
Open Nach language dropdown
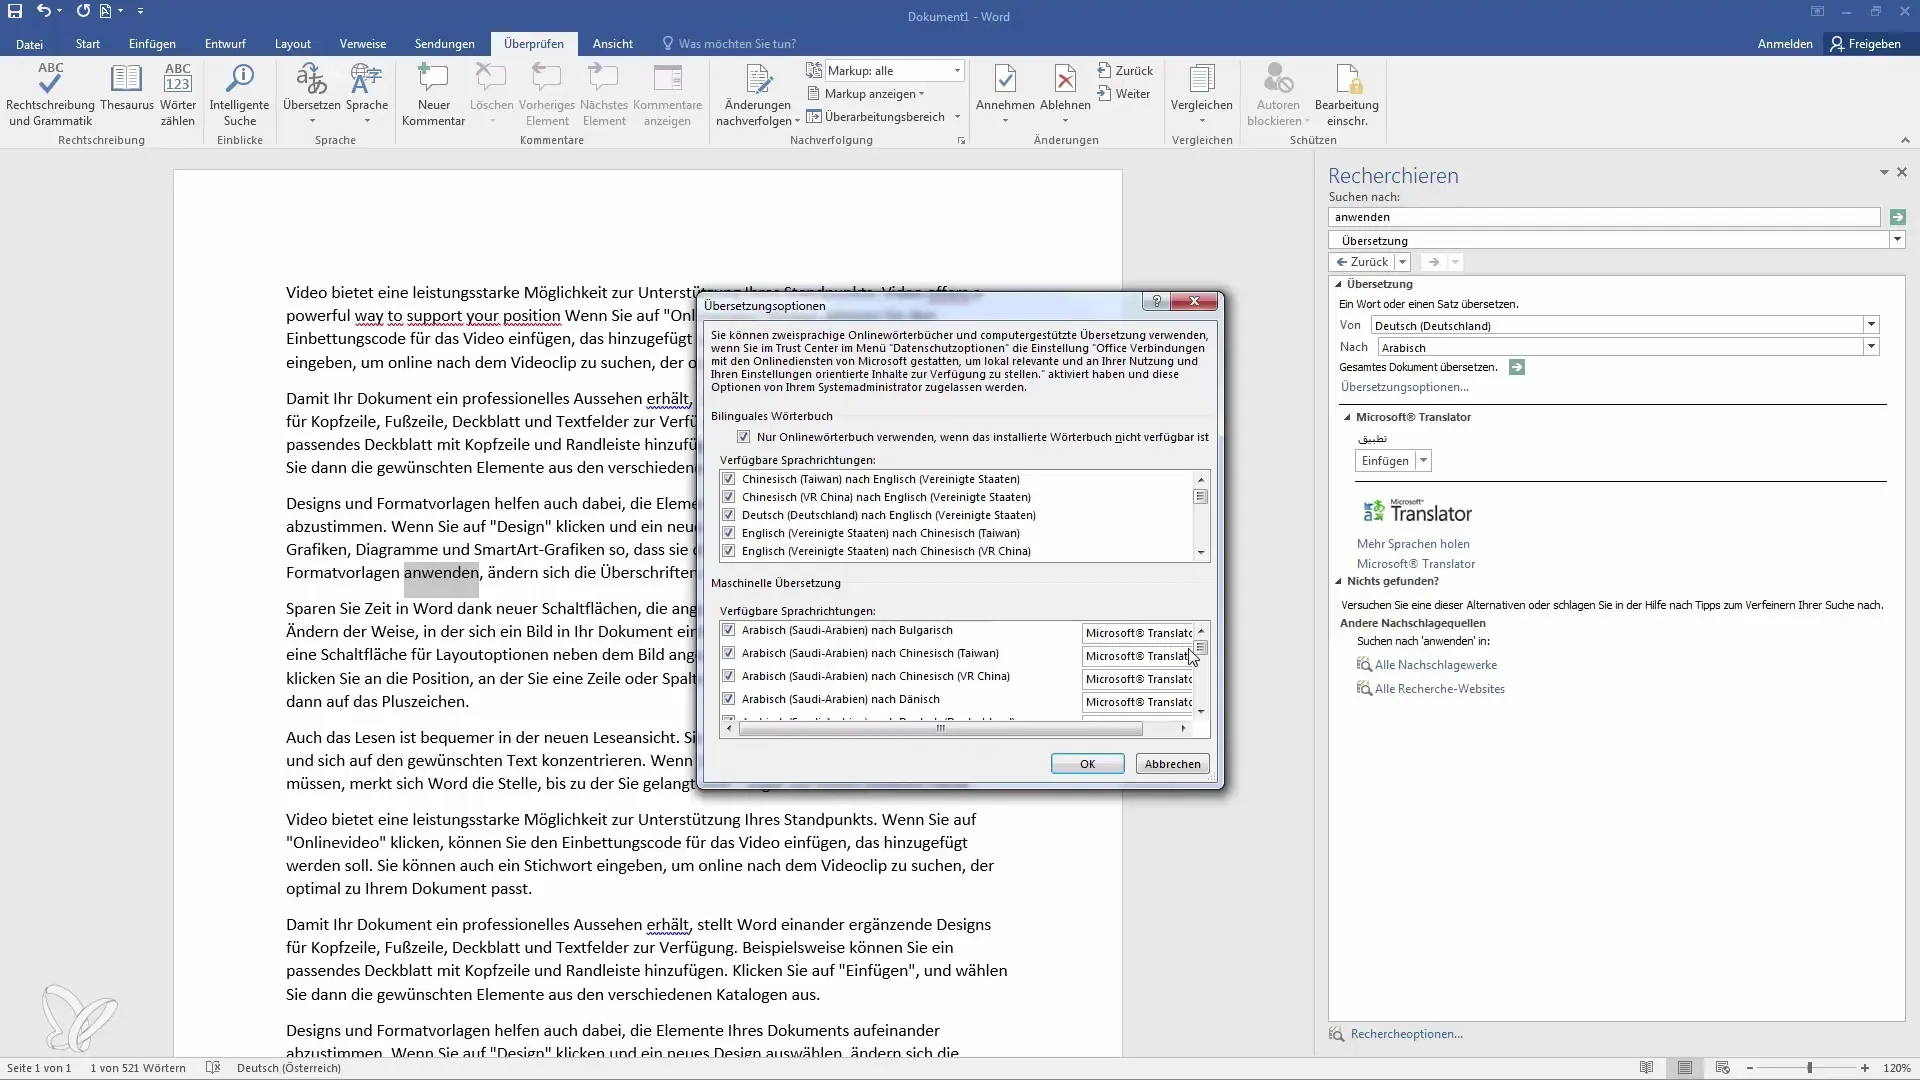1871,347
